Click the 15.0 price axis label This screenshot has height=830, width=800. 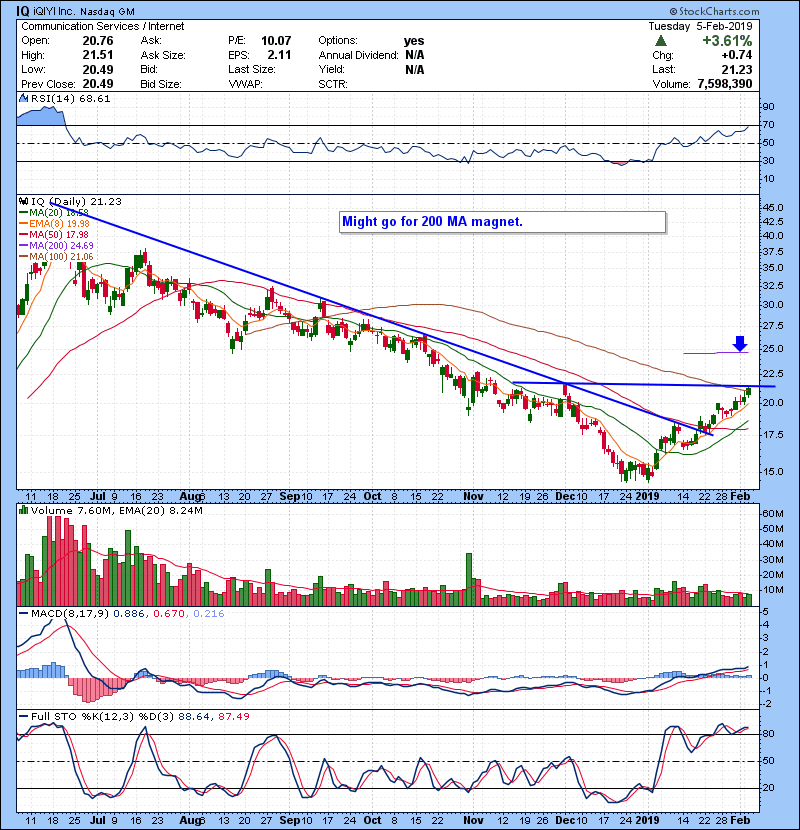point(773,472)
